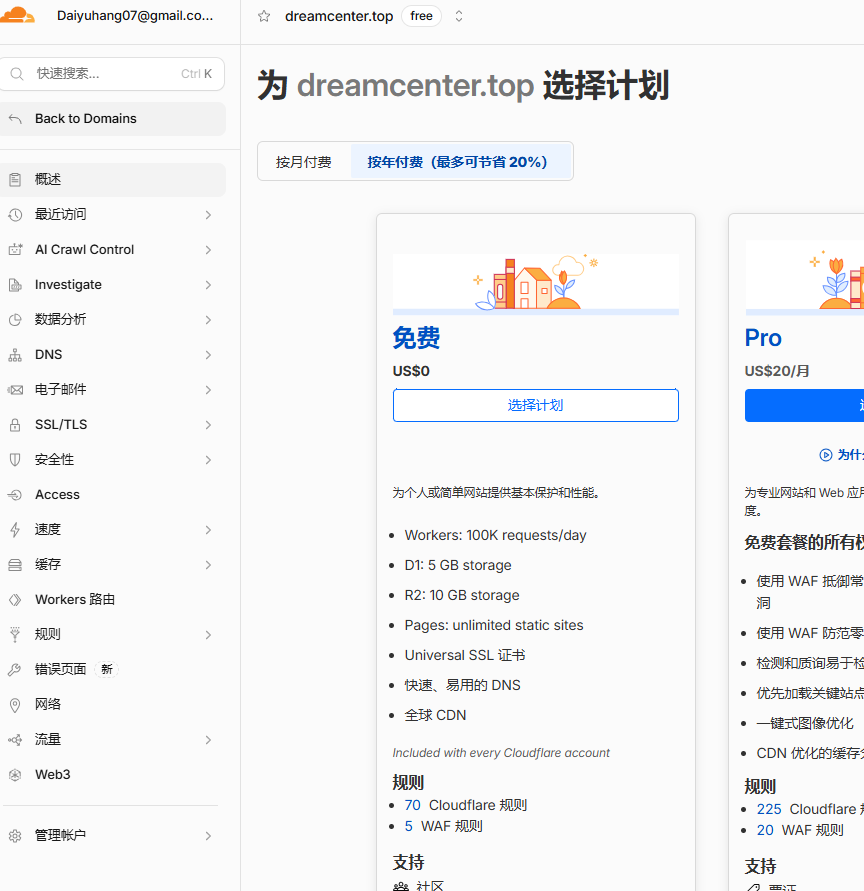Click the blue select button on Pro plan
864x891 pixels.
point(804,405)
